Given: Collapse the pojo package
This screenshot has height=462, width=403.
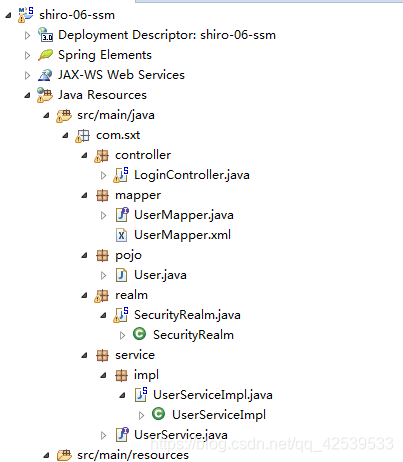Looking at the screenshot, I should pos(84,256).
